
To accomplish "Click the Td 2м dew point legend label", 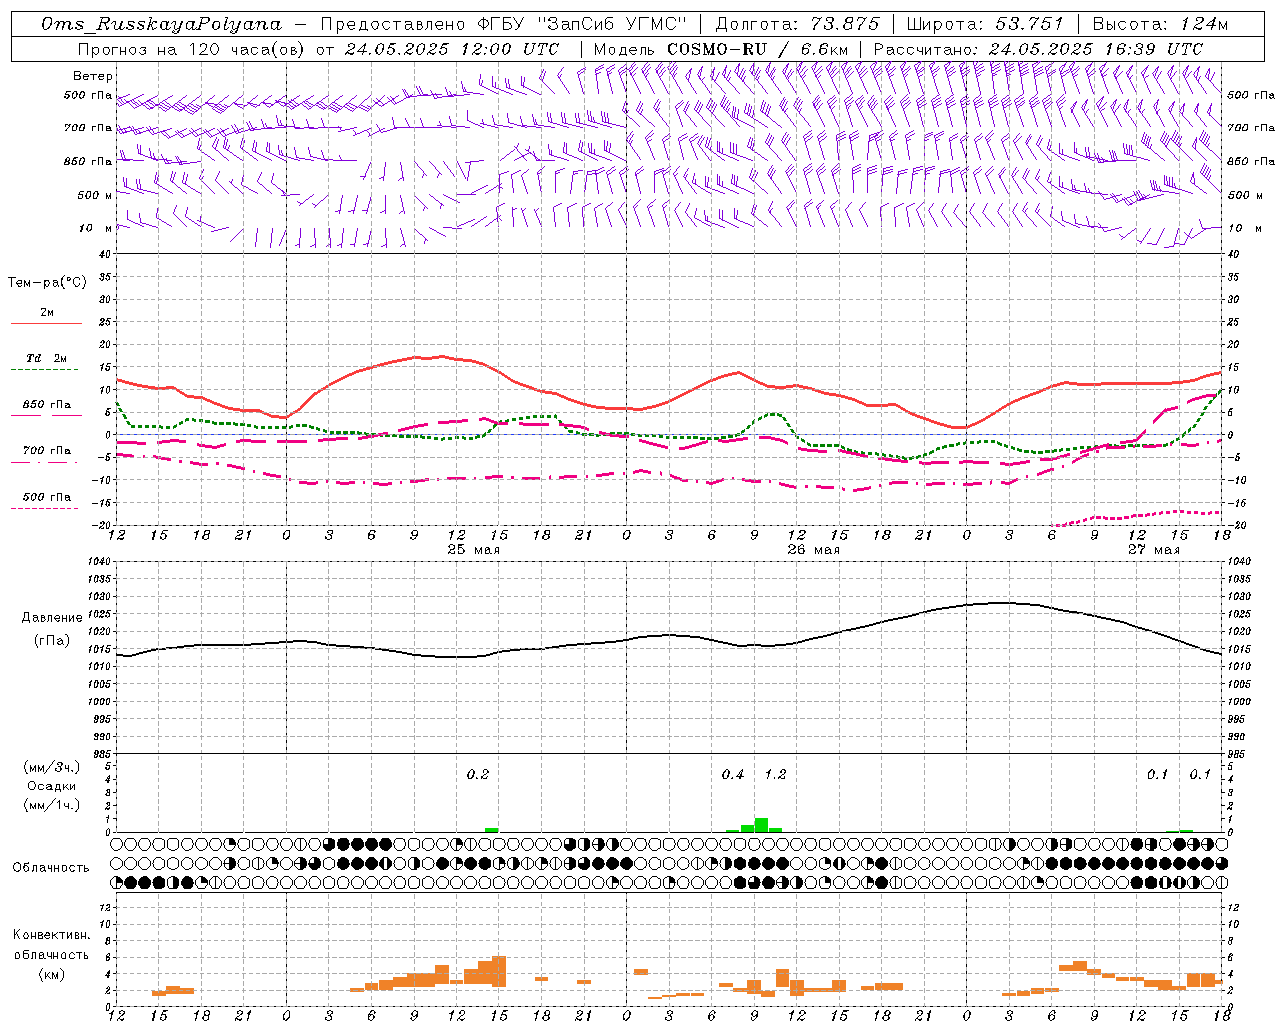I will click(x=46, y=358).
